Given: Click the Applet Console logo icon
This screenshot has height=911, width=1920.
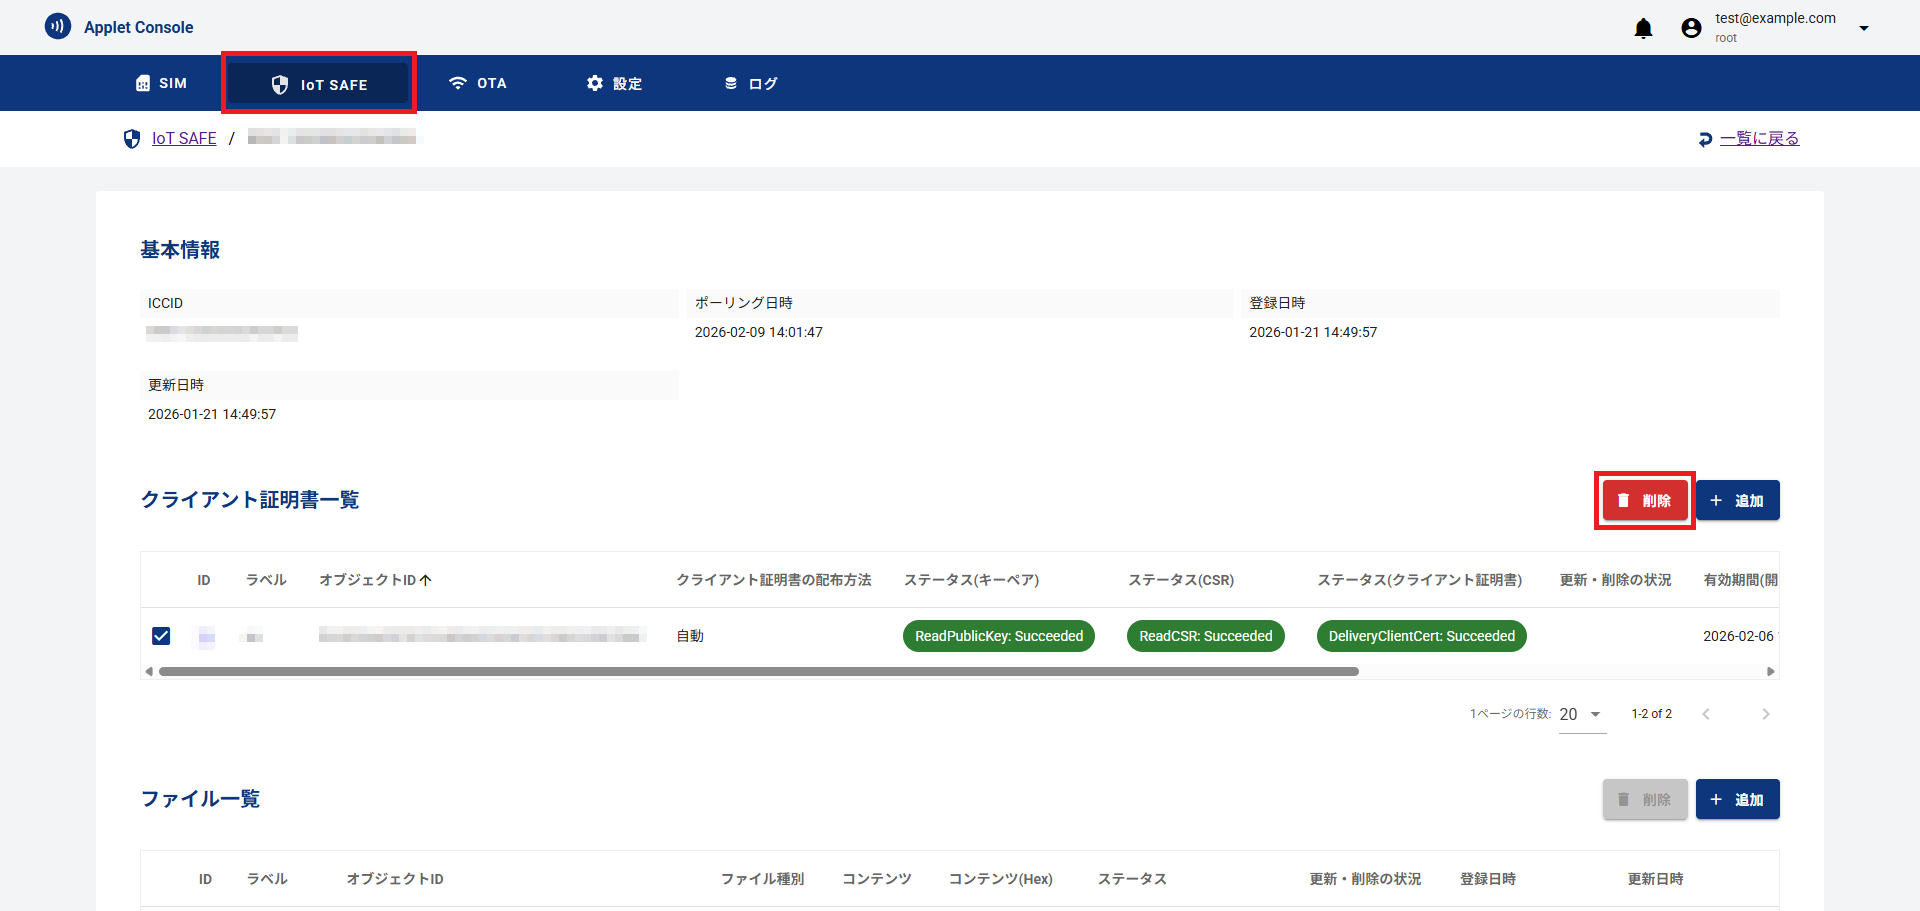Looking at the screenshot, I should click(58, 26).
